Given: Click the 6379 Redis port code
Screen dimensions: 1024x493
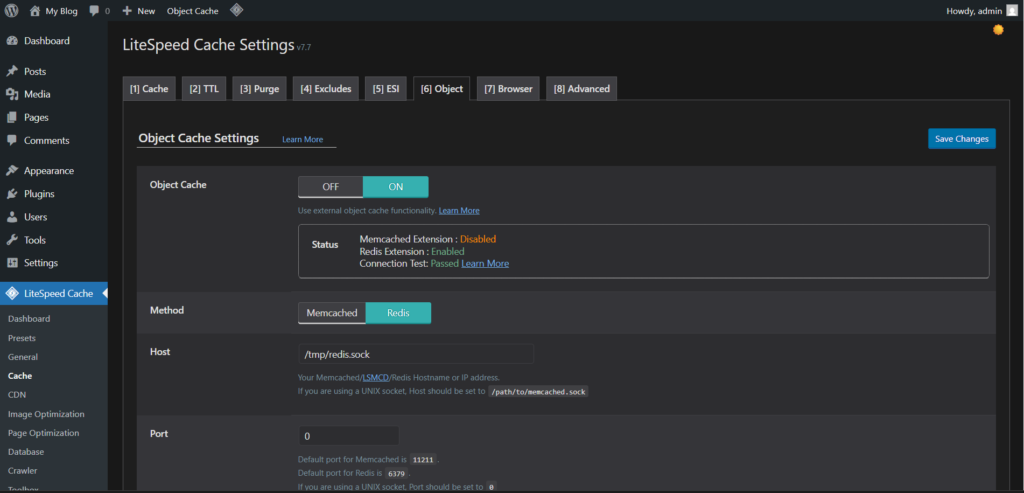Looking at the screenshot, I should coord(396,473).
